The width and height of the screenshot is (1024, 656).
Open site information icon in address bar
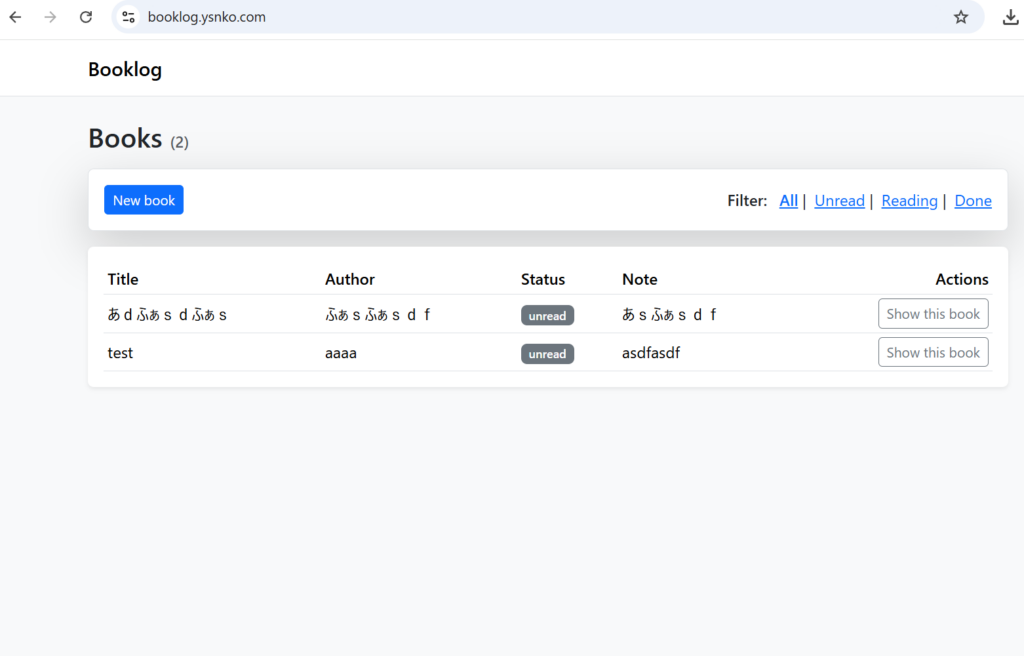tap(128, 17)
